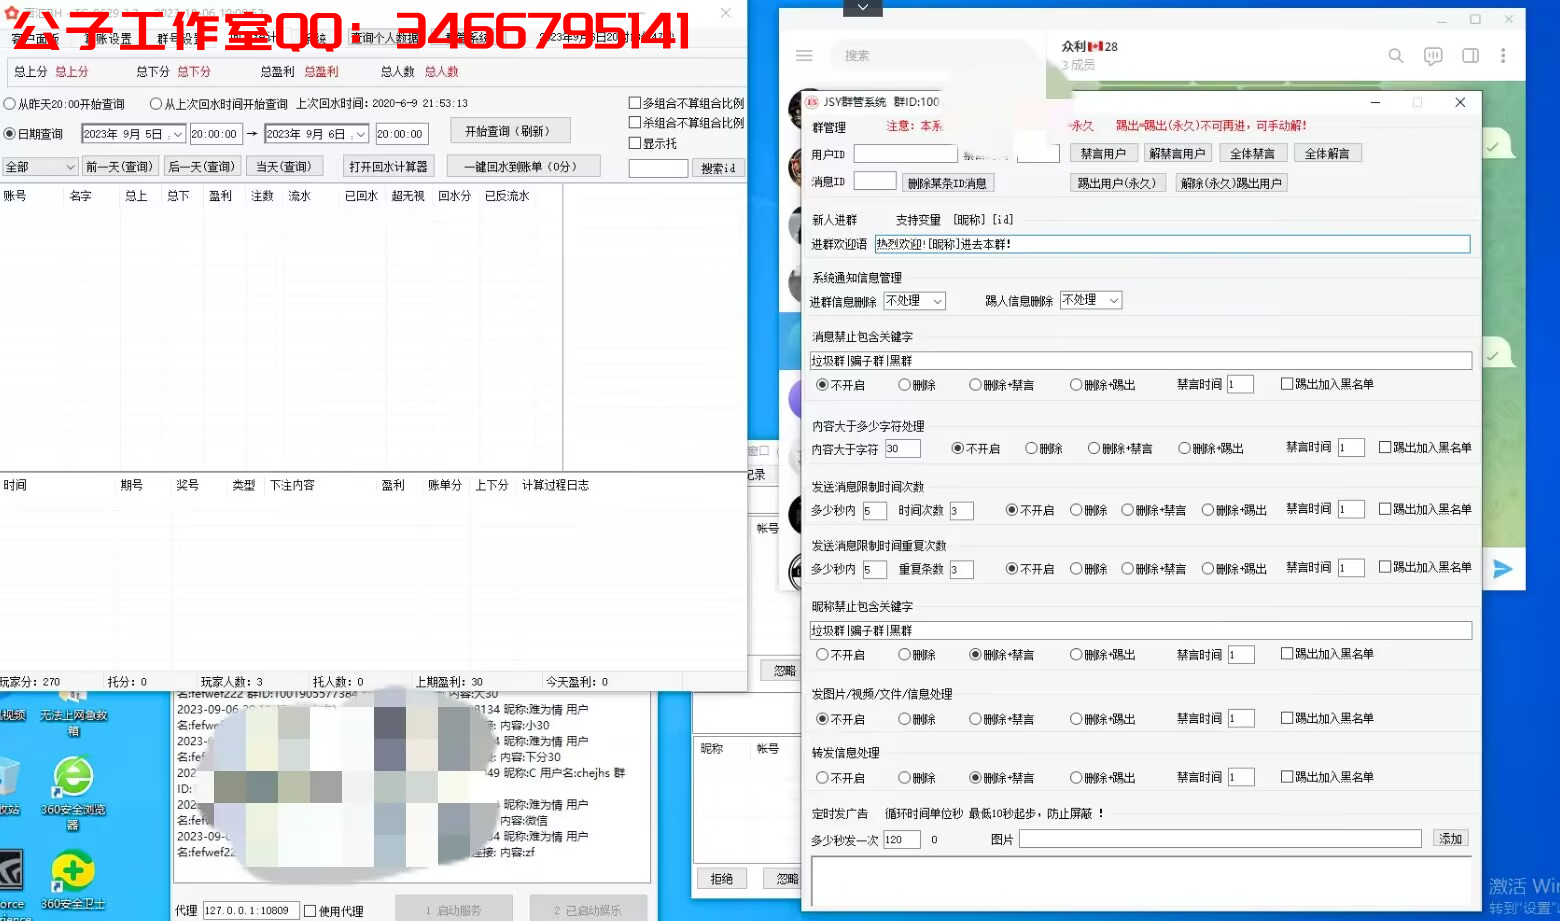Image resolution: width=1560 pixels, height=921 pixels.
Task: Open the 群号设置 menu tab
Action: pyautogui.click(x=182, y=39)
